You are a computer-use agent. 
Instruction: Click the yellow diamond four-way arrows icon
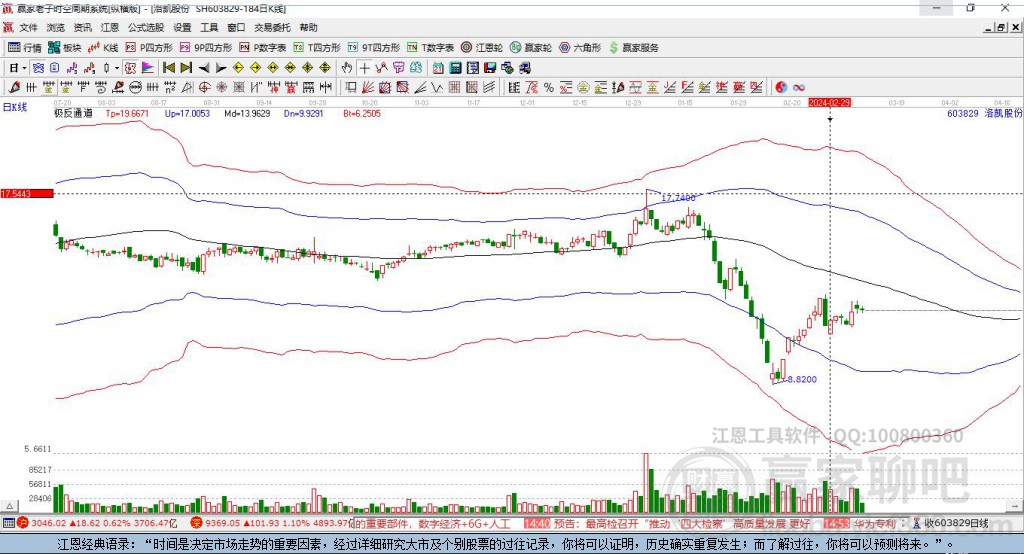(308, 68)
